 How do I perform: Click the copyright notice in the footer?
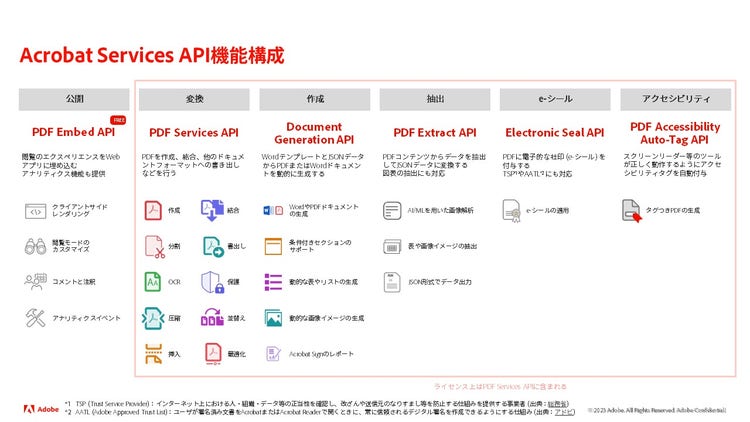coord(657,410)
